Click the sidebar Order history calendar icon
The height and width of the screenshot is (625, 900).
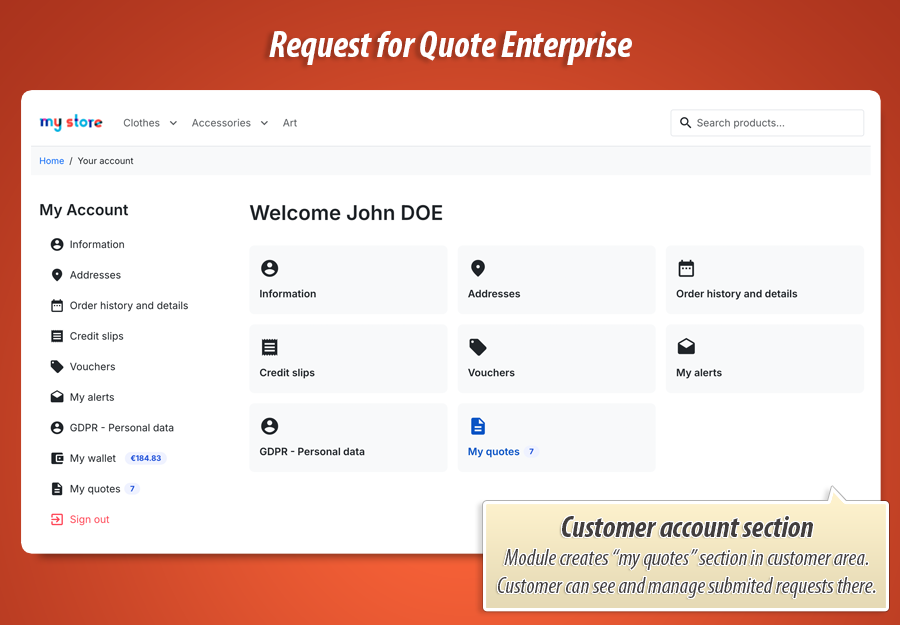click(x=57, y=305)
